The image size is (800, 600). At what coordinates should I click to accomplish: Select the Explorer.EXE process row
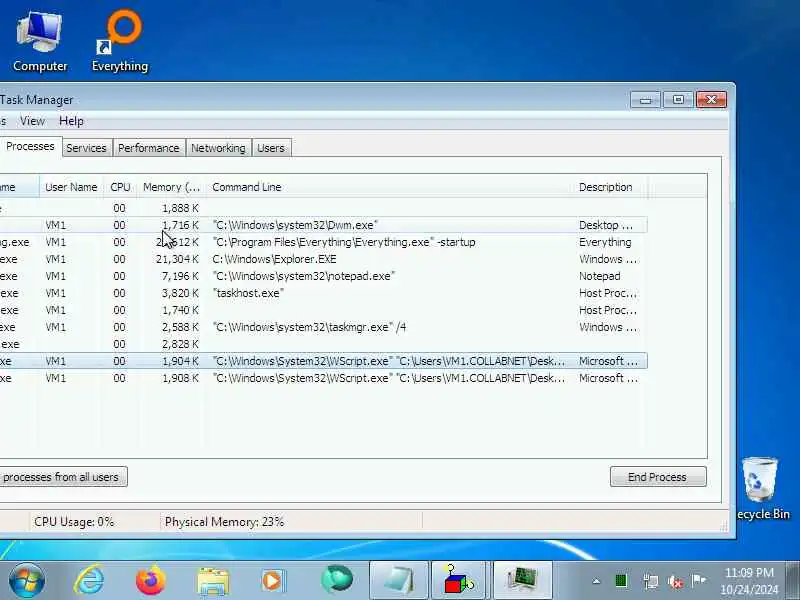tap(323, 259)
